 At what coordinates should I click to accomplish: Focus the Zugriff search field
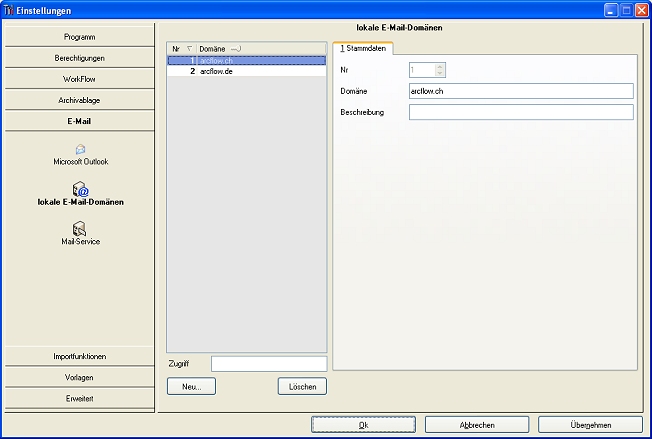pos(268,364)
